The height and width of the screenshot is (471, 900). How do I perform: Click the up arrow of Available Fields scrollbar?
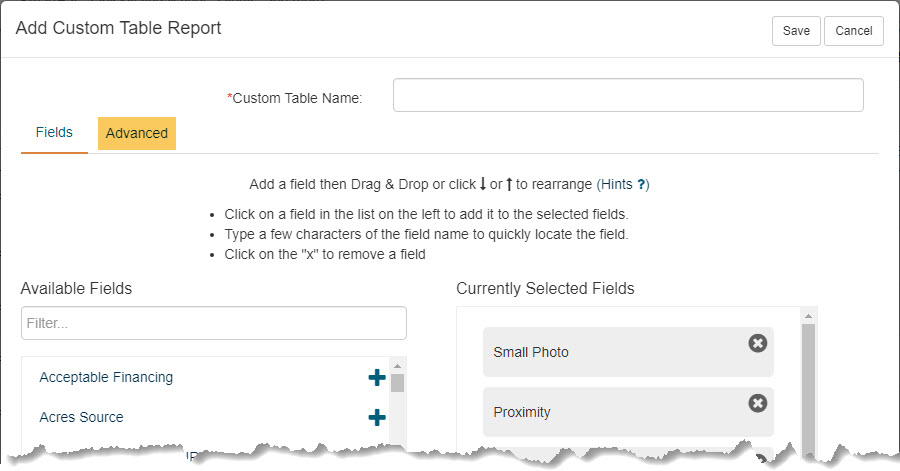point(397,366)
